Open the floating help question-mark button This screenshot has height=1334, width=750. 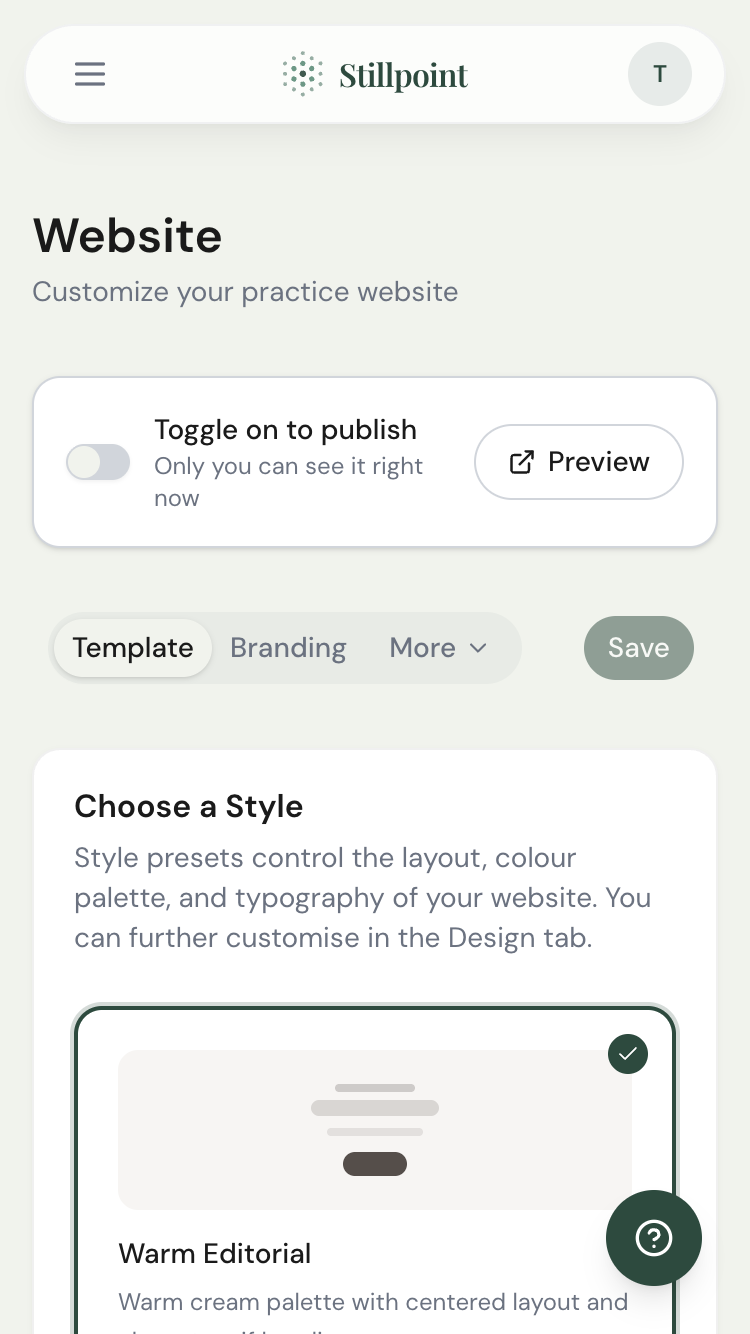(654, 1238)
